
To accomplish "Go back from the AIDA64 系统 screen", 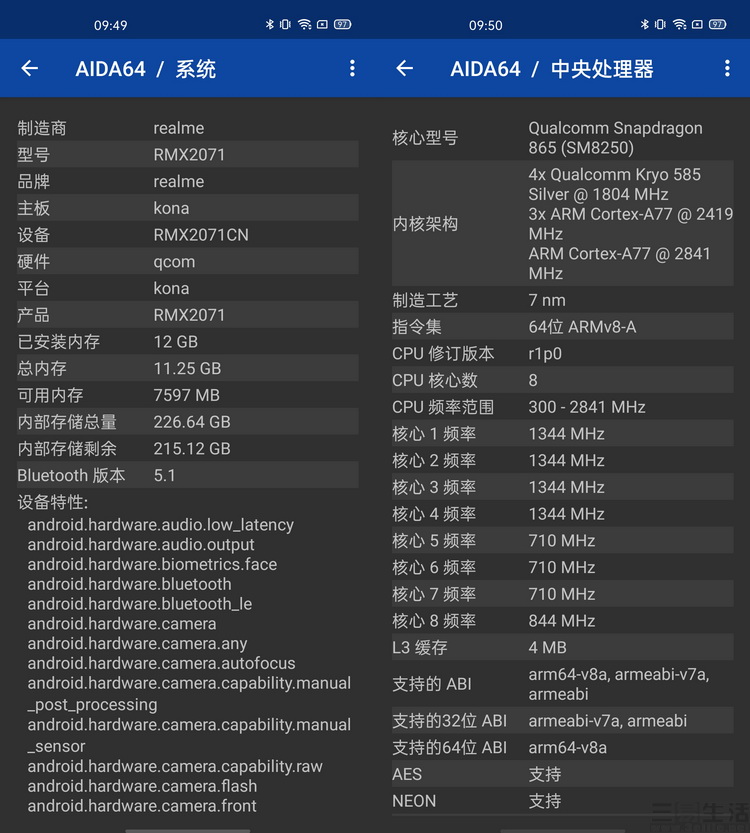I will pos(30,69).
